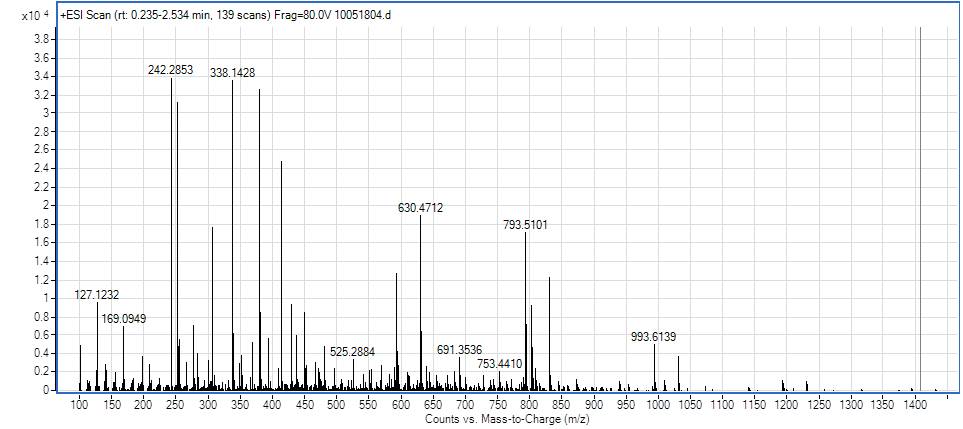Click the 500 tick on m/z axis
This screenshot has width=963, height=429.
tap(337, 404)
